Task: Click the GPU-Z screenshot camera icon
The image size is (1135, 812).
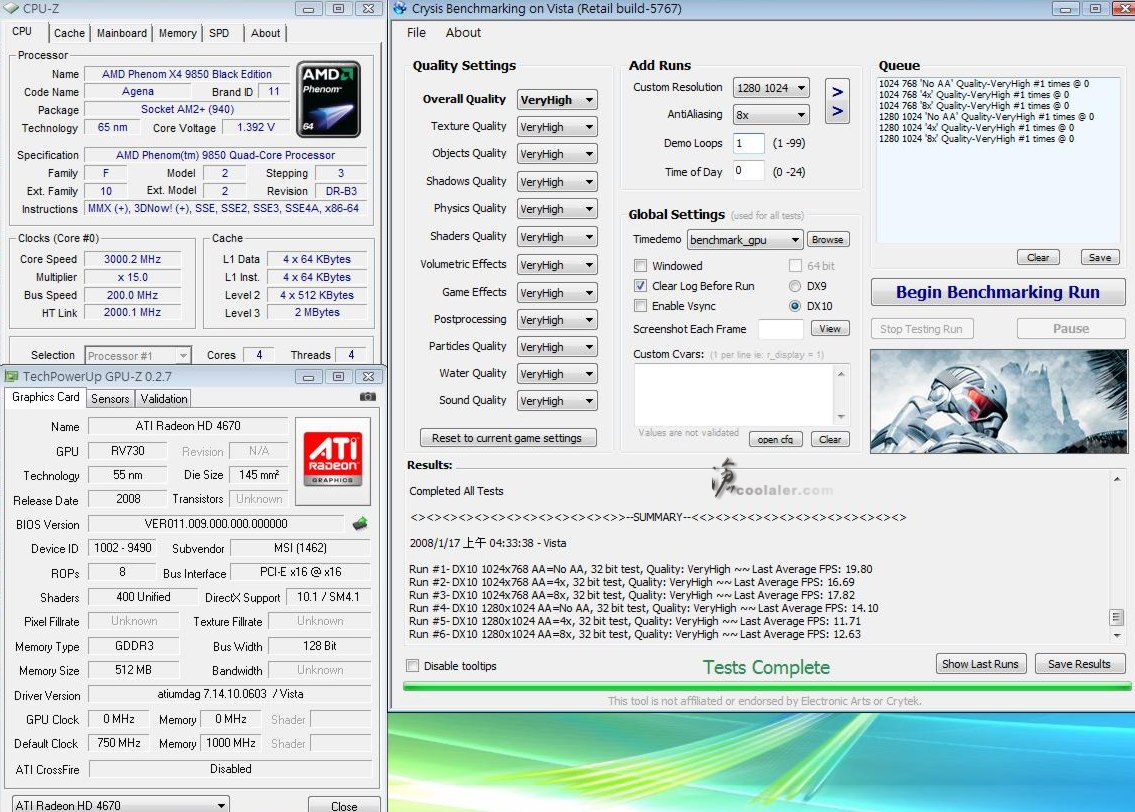Action: point(368,397)
